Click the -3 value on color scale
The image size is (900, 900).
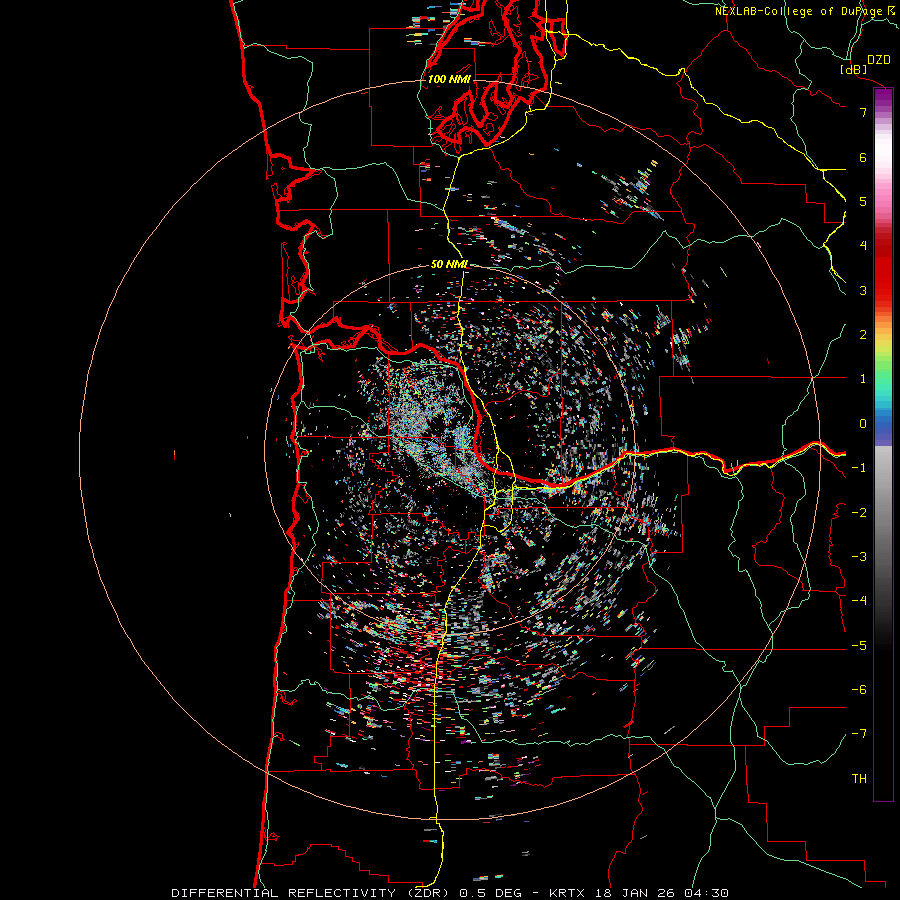click(x=859, y=557)
